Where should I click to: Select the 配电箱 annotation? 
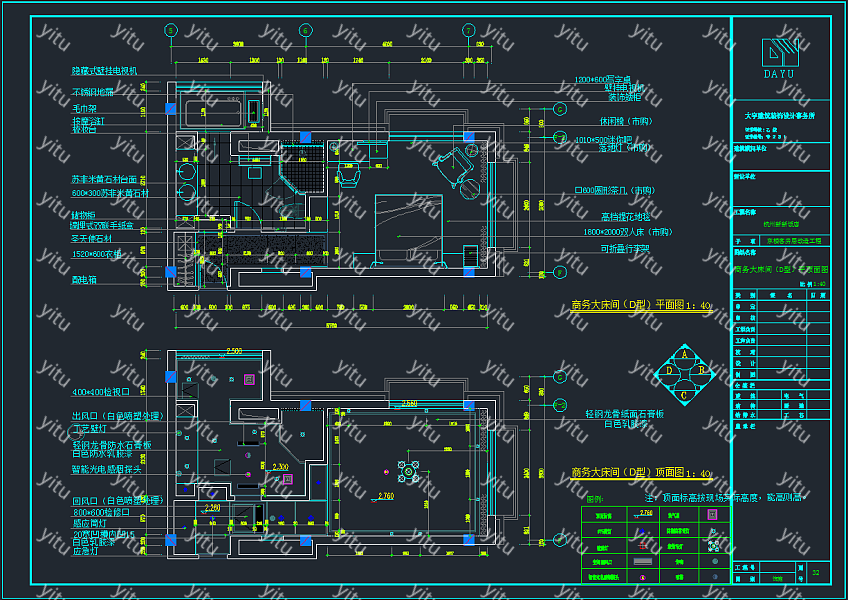[84, 280]
